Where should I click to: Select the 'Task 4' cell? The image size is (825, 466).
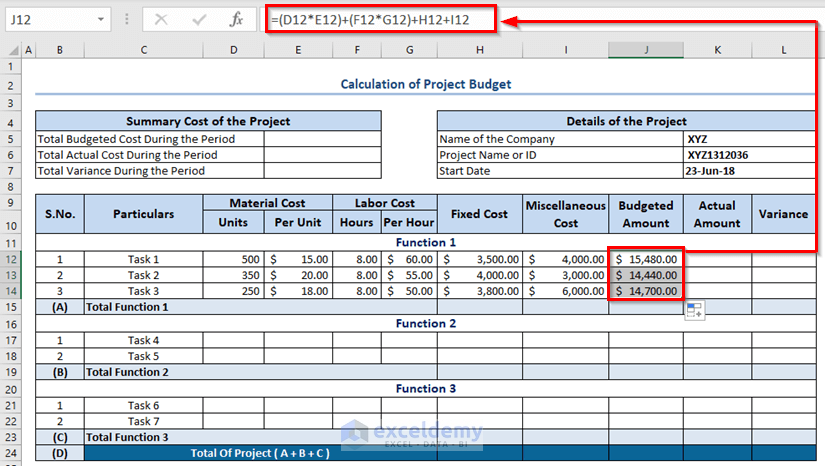click(144, 340)
